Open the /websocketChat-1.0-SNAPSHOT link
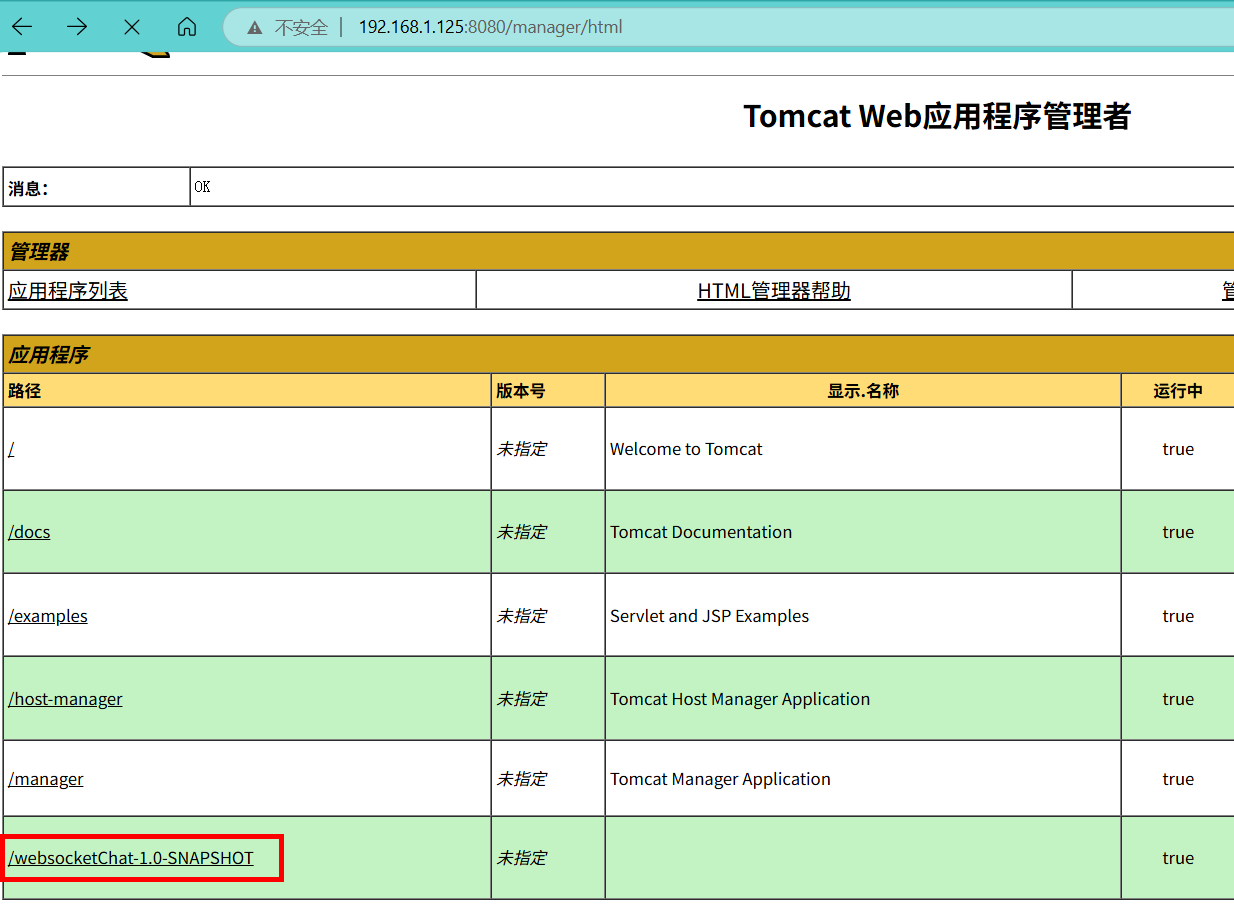This screenshot has width=1234, height=907. 131,858
